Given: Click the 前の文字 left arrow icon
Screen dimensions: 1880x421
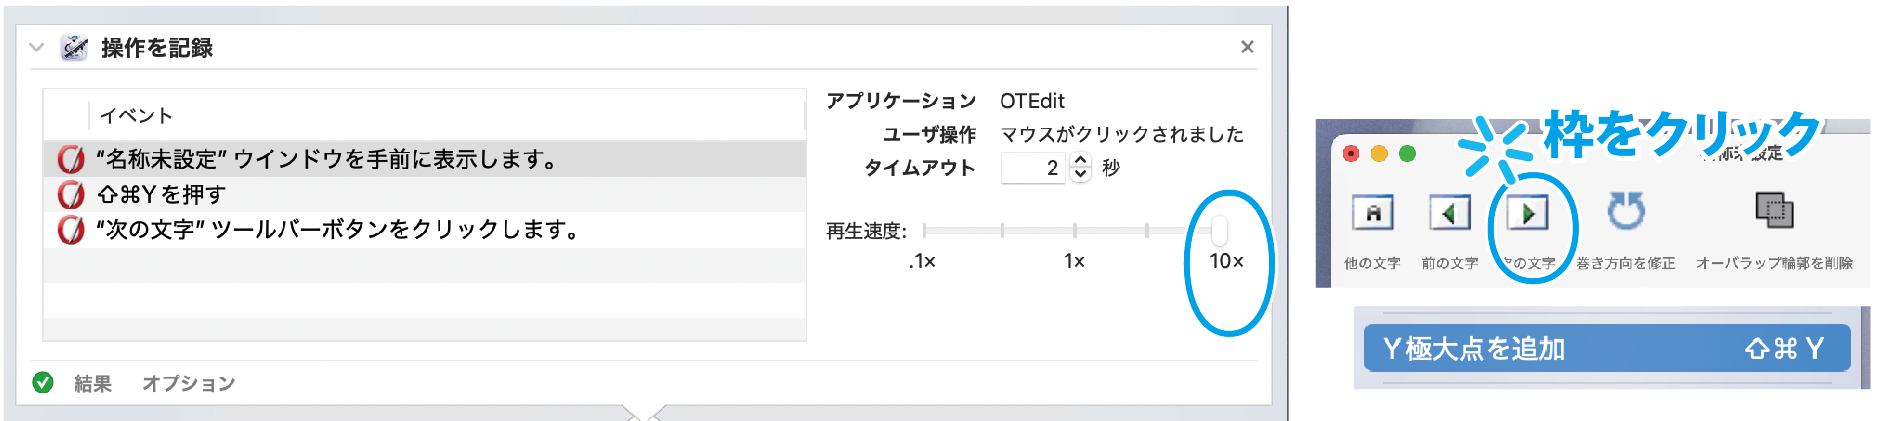Looking at the screenshot, I should point(1449,213).
